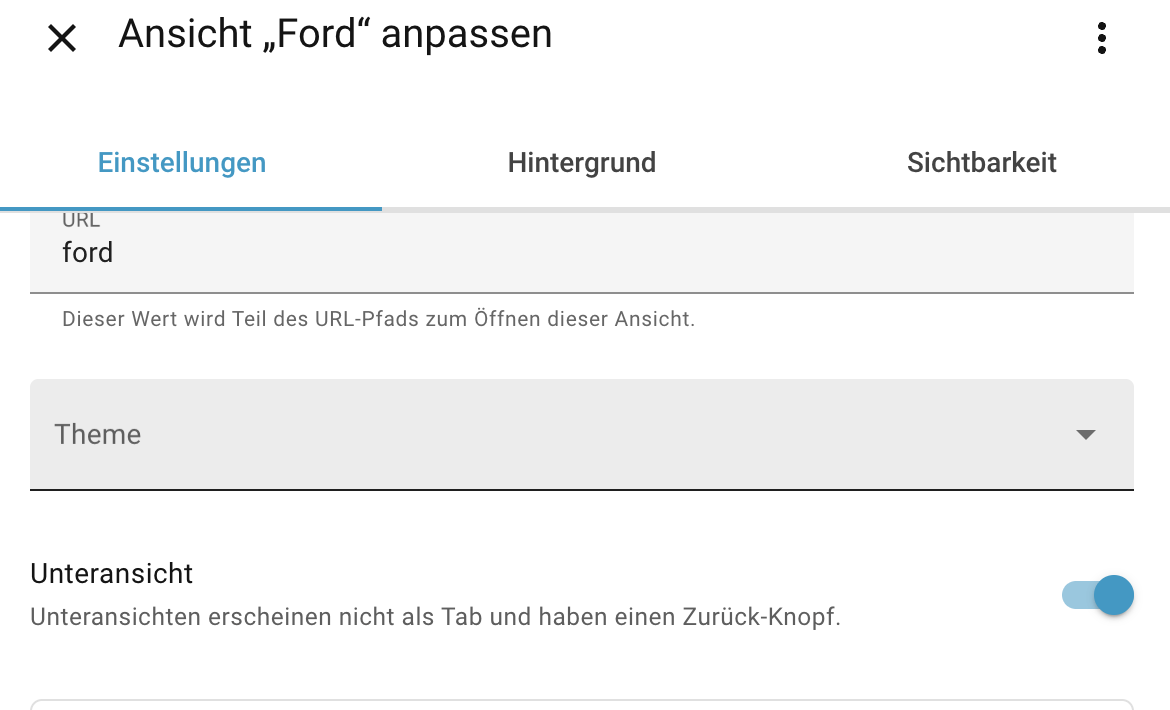Screen dimensions: 1170x710
Task: Click the Theme dropdown arrow icon
Action: coord(1086,434)
